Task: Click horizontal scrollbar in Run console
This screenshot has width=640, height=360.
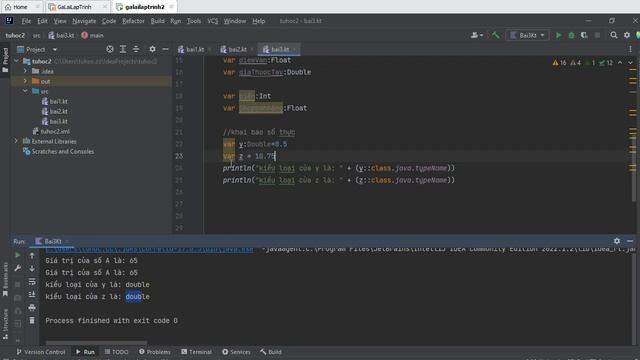Action: [96, 343]
